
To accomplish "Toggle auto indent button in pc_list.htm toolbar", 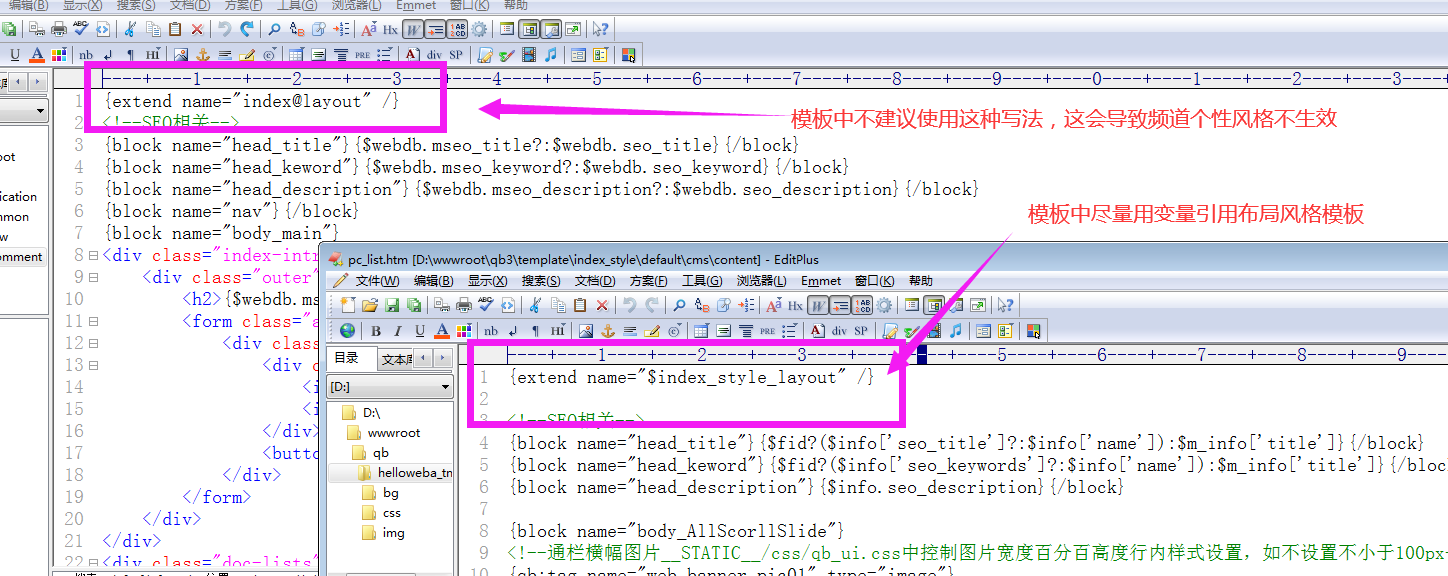I will pos(839,305).
